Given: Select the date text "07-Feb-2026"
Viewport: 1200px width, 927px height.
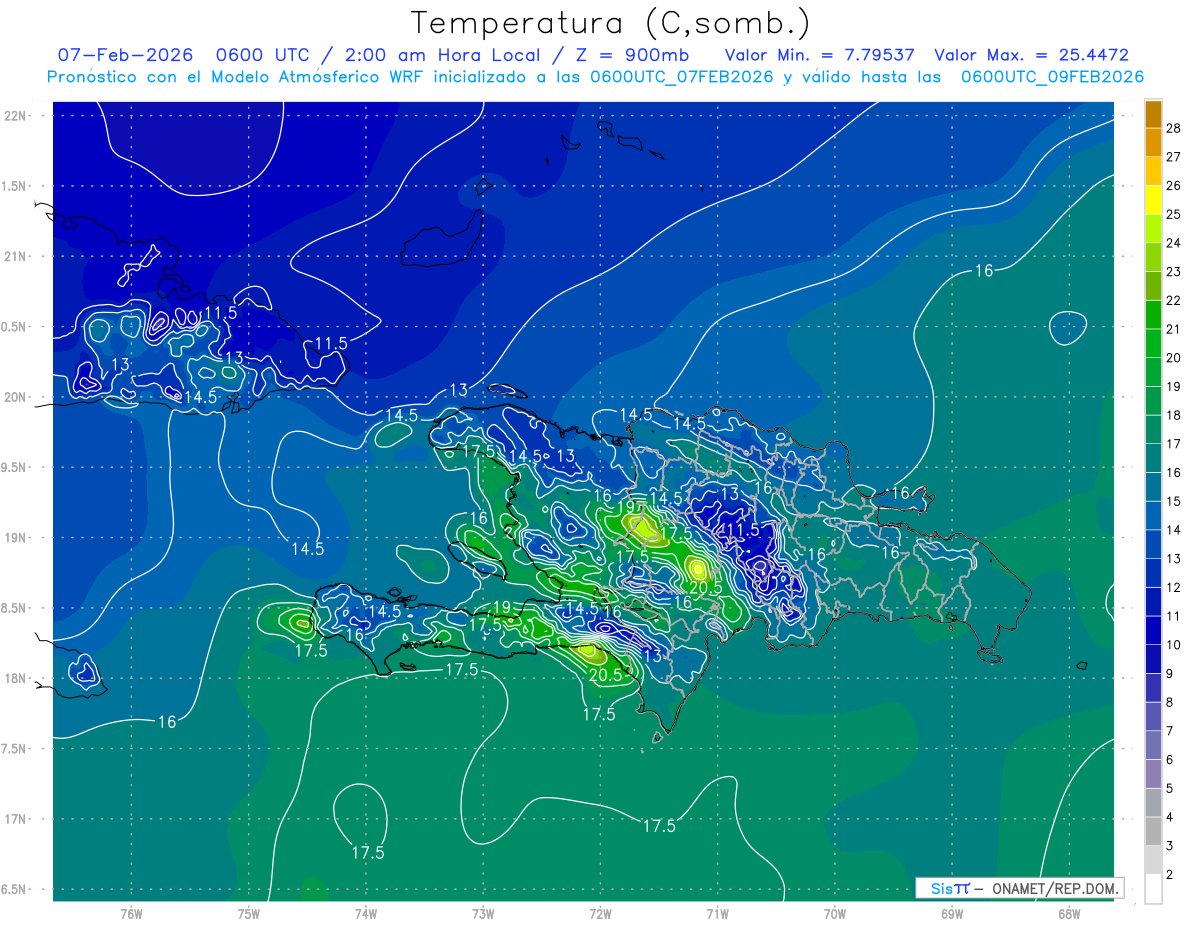Looking at the screenshot, I should [x=126, y=56].
